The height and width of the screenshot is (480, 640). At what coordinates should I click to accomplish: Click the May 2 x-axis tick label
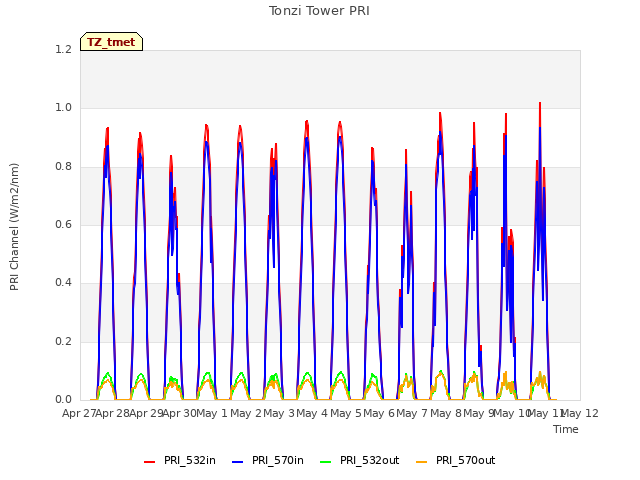[x=246, y=413]
